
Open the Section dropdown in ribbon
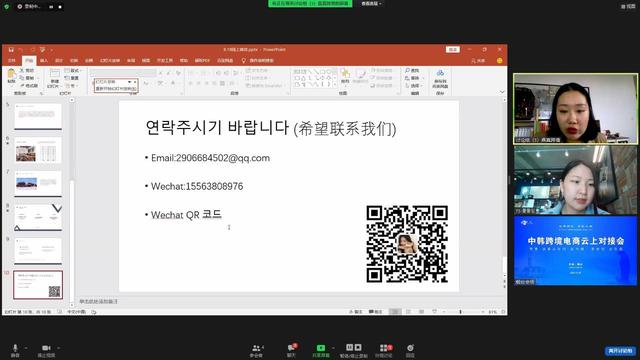pos(71,86)
